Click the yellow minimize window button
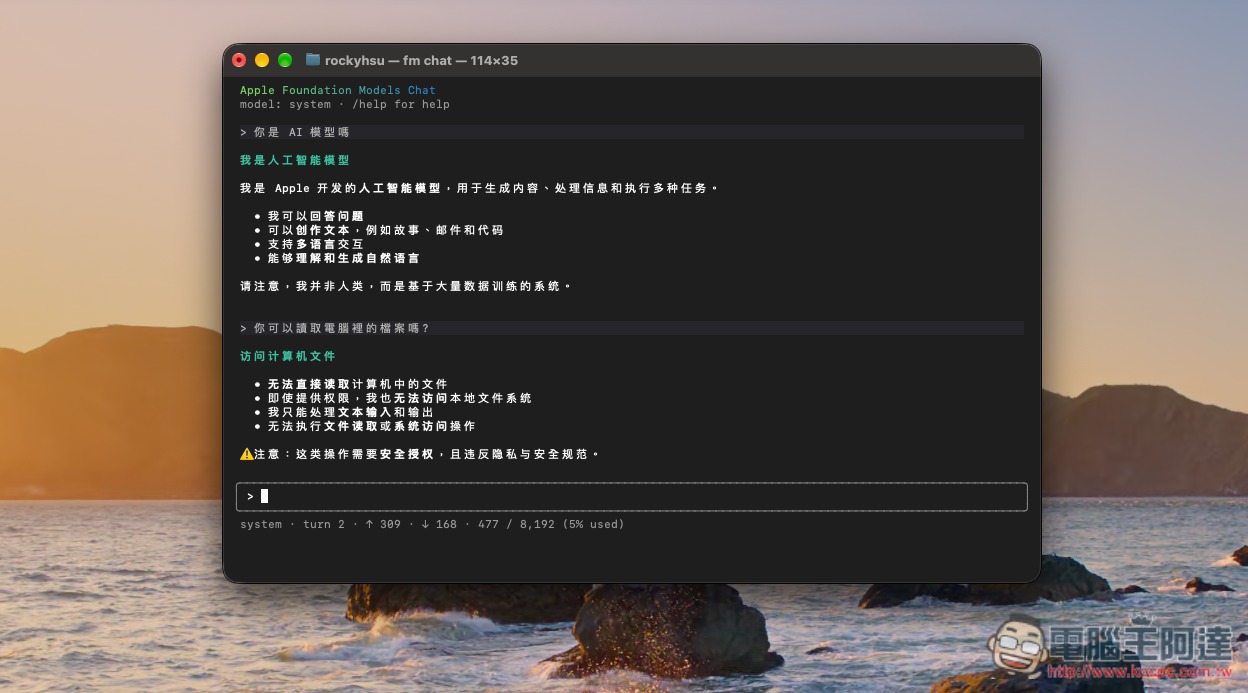1248x693 pixels. click(262, 60)
